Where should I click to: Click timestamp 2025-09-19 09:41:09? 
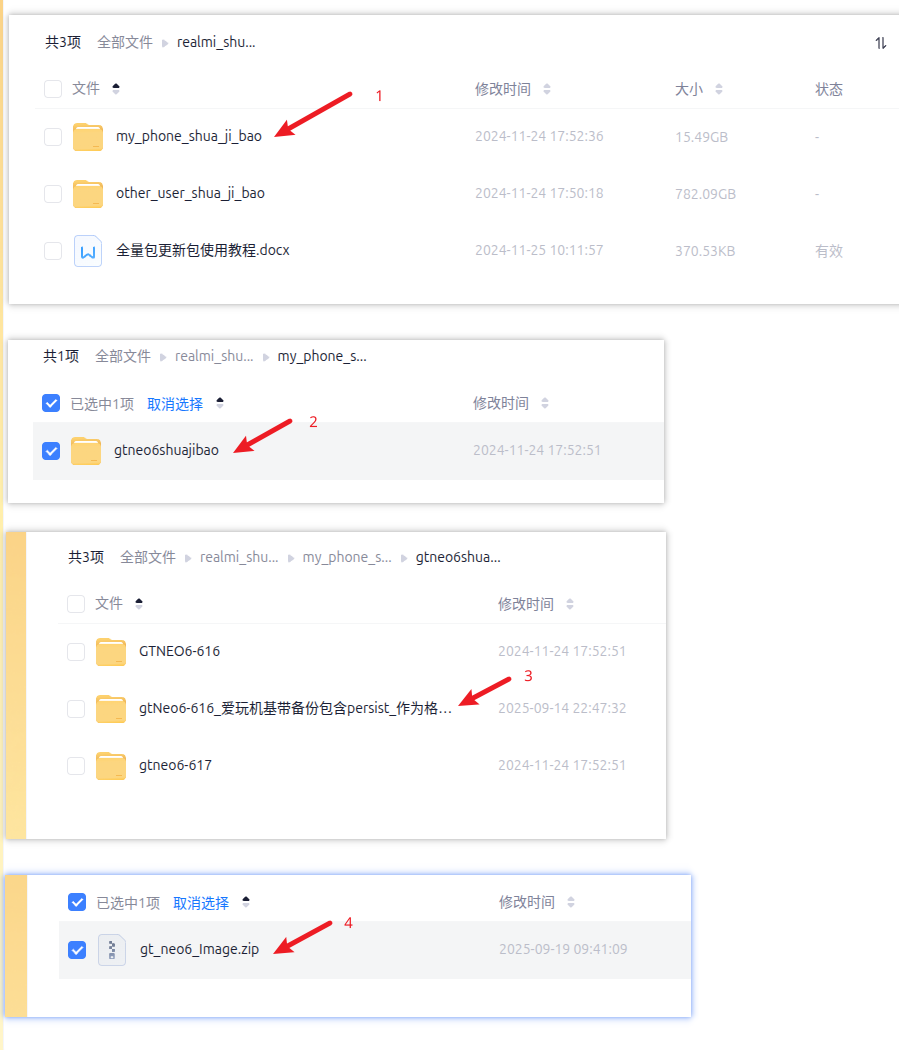click(563, 949)
